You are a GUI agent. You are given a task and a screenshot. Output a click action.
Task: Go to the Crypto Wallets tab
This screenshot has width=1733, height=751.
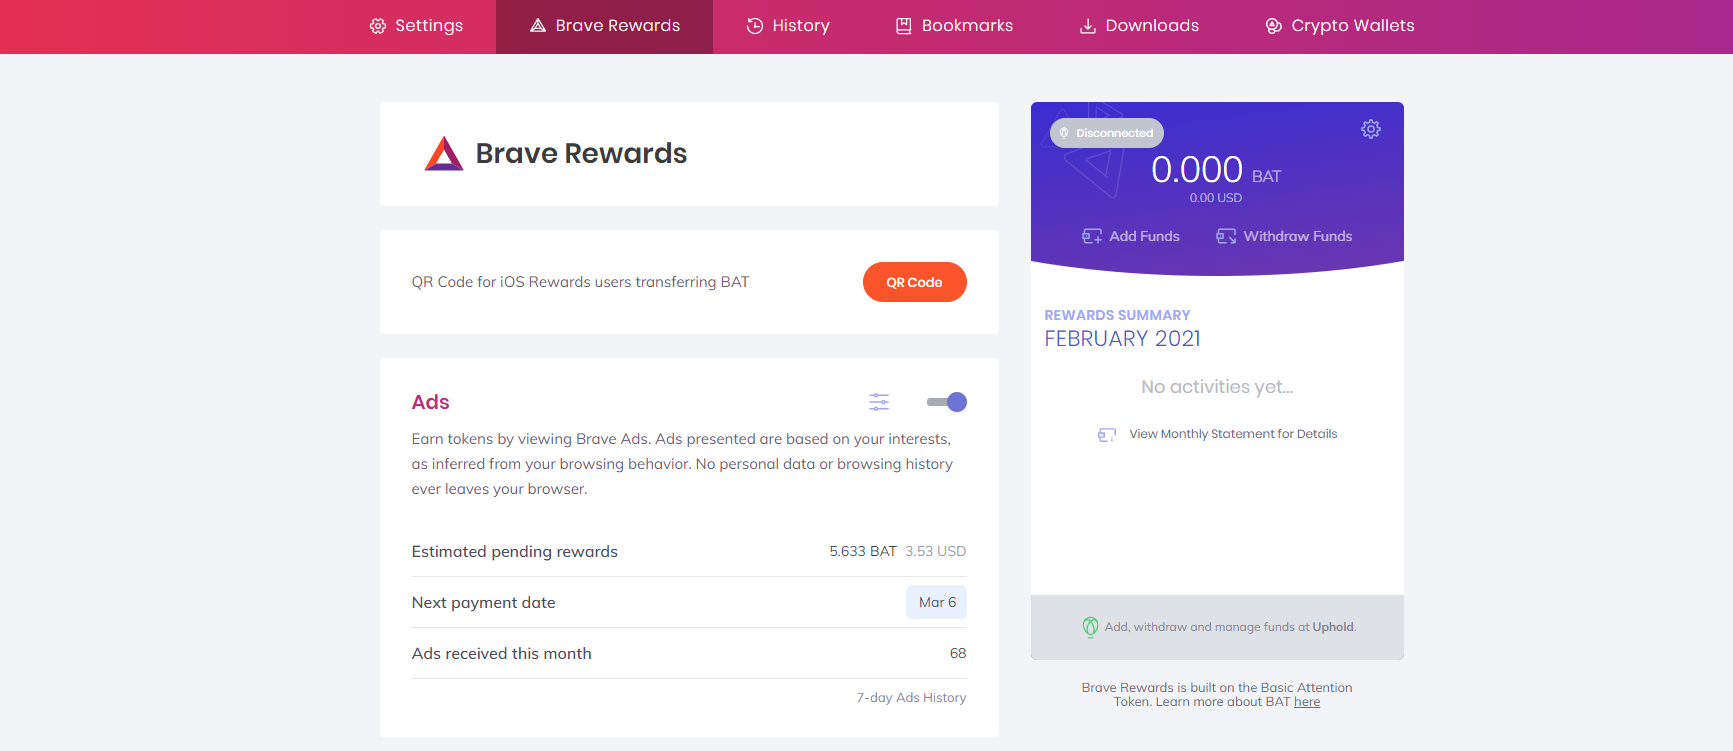pos(1340,26)
